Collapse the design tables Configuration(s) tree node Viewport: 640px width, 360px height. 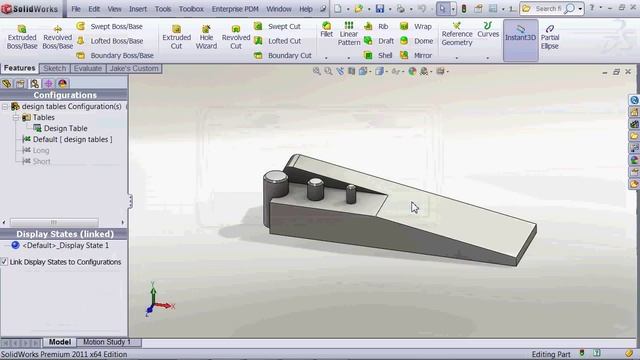(5, 107)
